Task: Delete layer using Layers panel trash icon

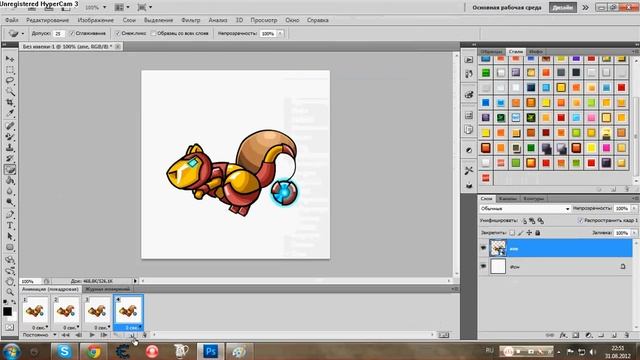Action: click(x=627, y=335)
